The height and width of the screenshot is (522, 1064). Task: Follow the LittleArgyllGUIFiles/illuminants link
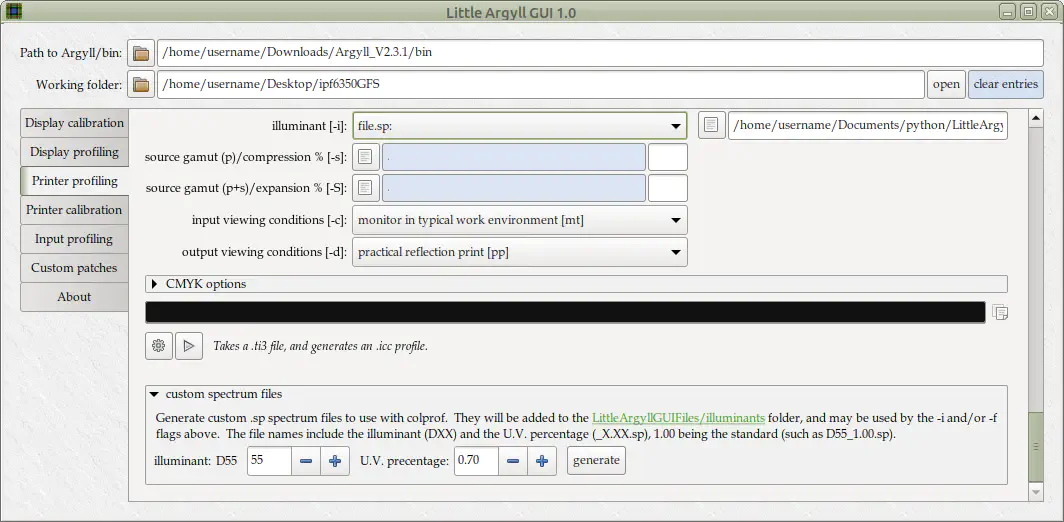tap(679, 418)
